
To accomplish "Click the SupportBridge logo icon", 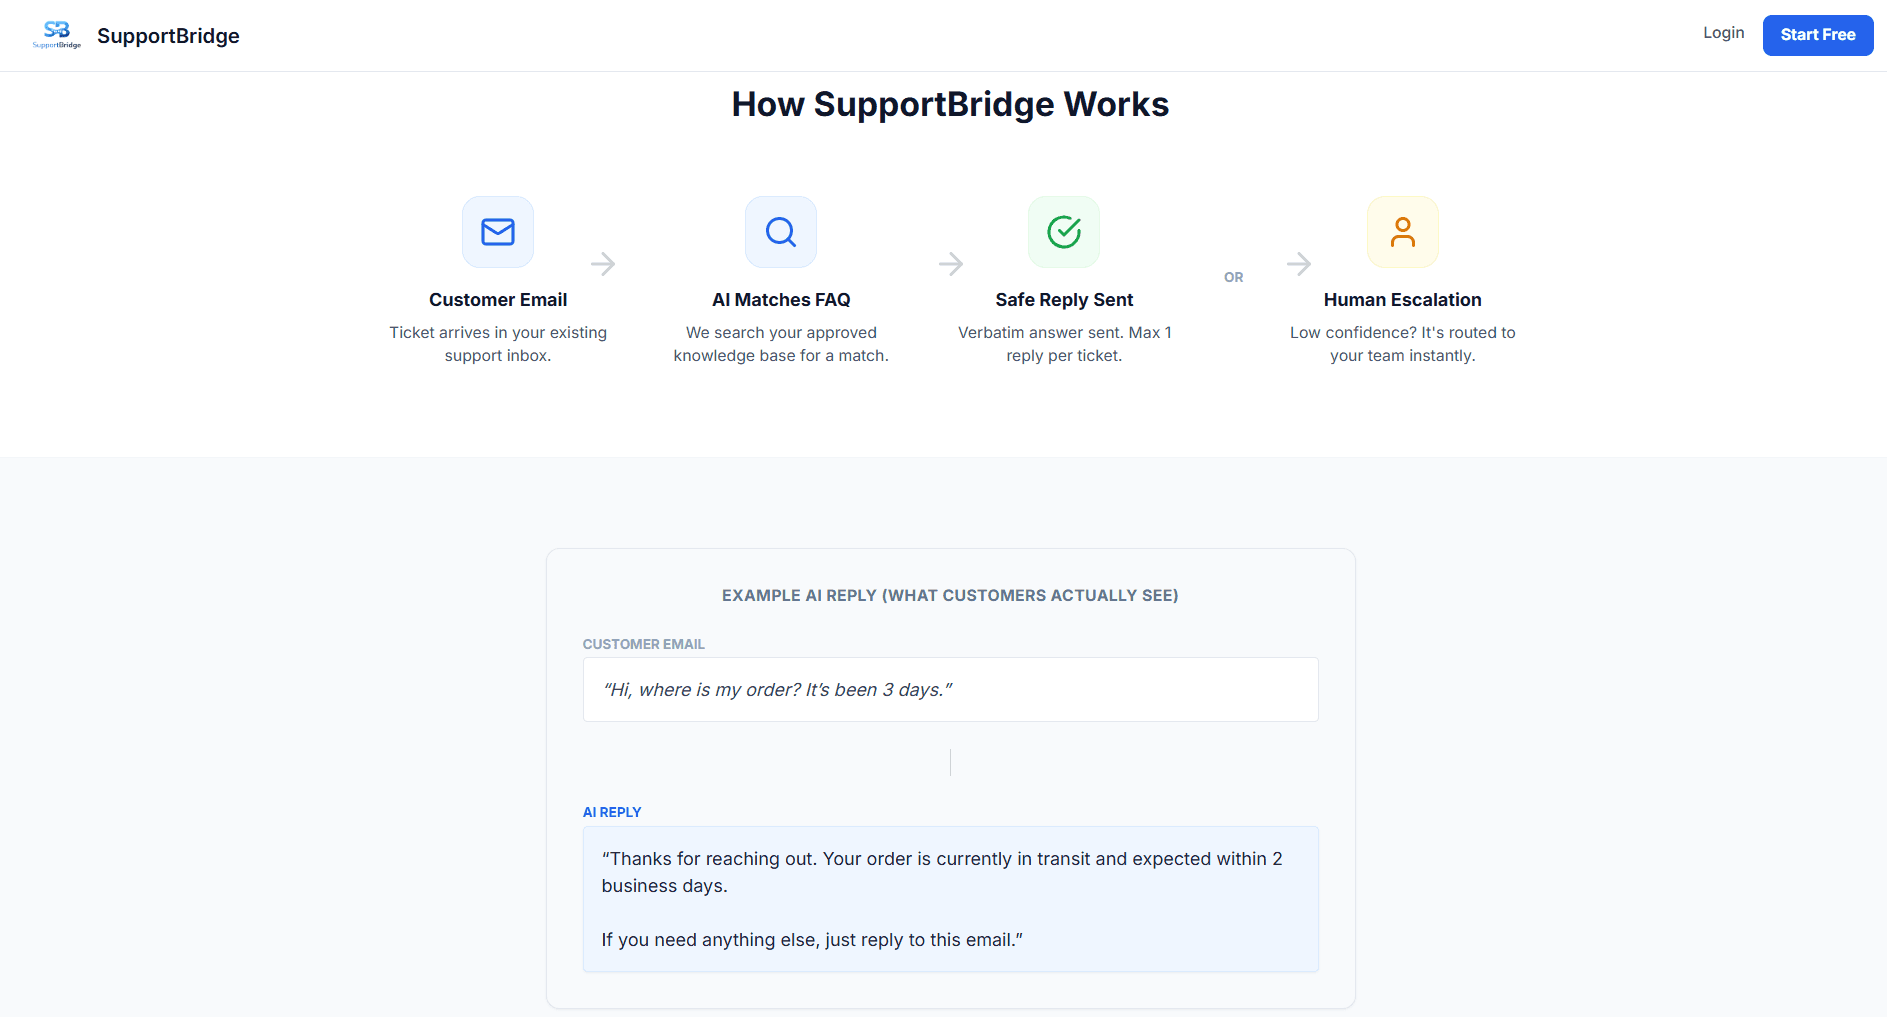I will [57, 34].
